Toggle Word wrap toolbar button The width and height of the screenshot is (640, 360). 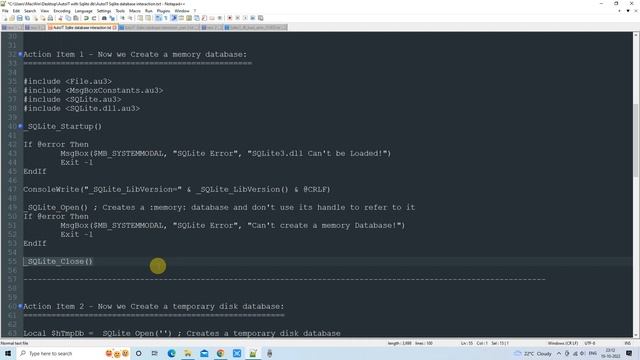pyautogui.click(x=158, y=18)
